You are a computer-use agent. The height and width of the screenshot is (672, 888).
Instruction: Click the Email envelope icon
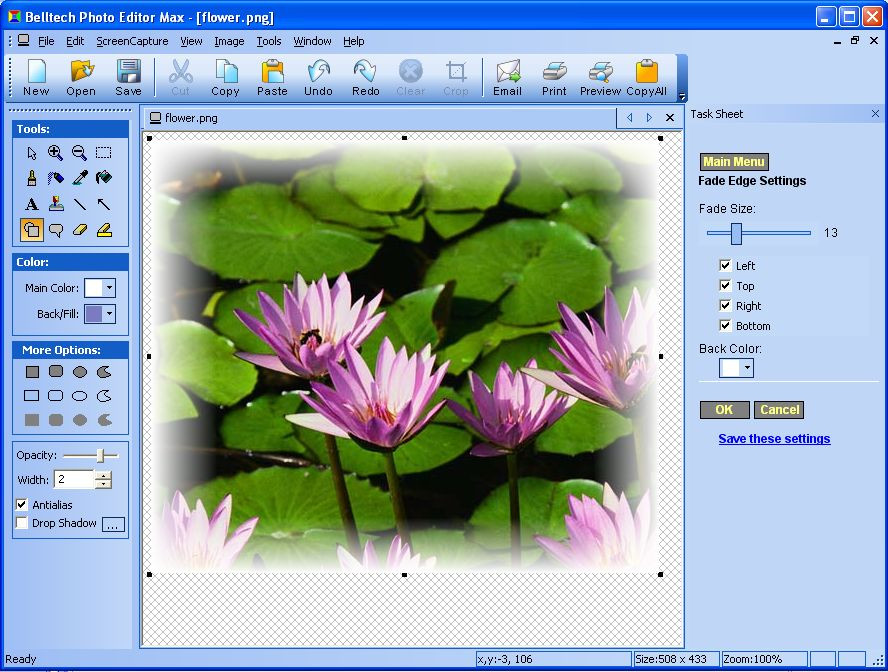(507, 78)
